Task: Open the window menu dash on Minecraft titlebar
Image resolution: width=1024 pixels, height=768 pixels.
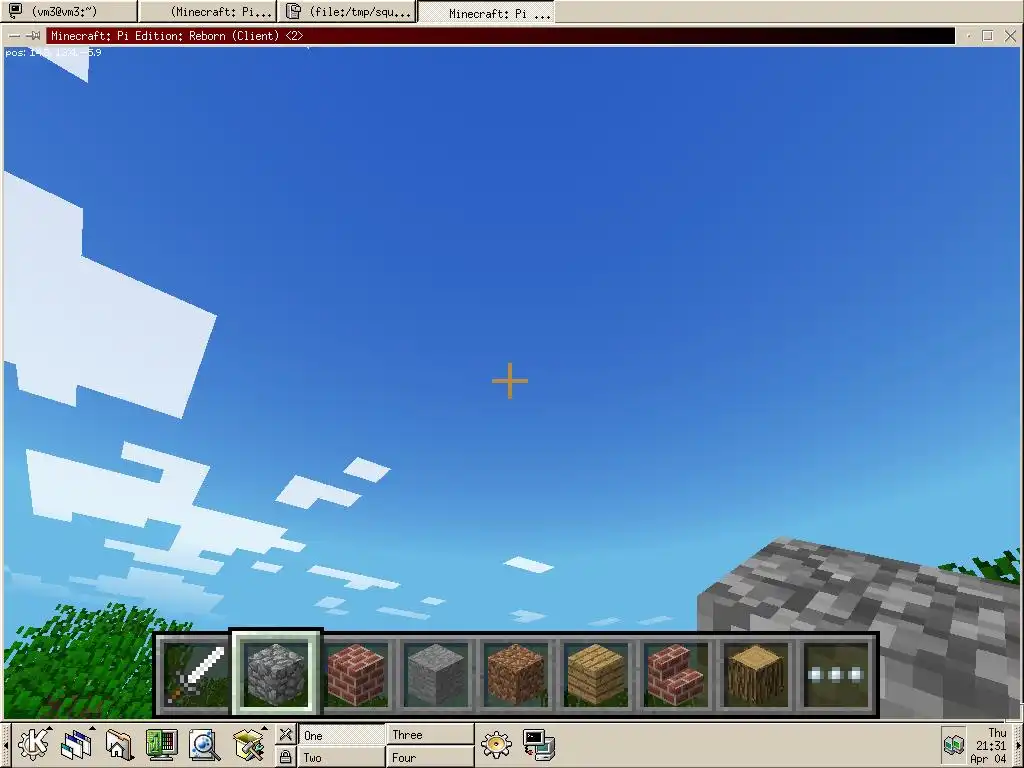Action: point(14,36)
